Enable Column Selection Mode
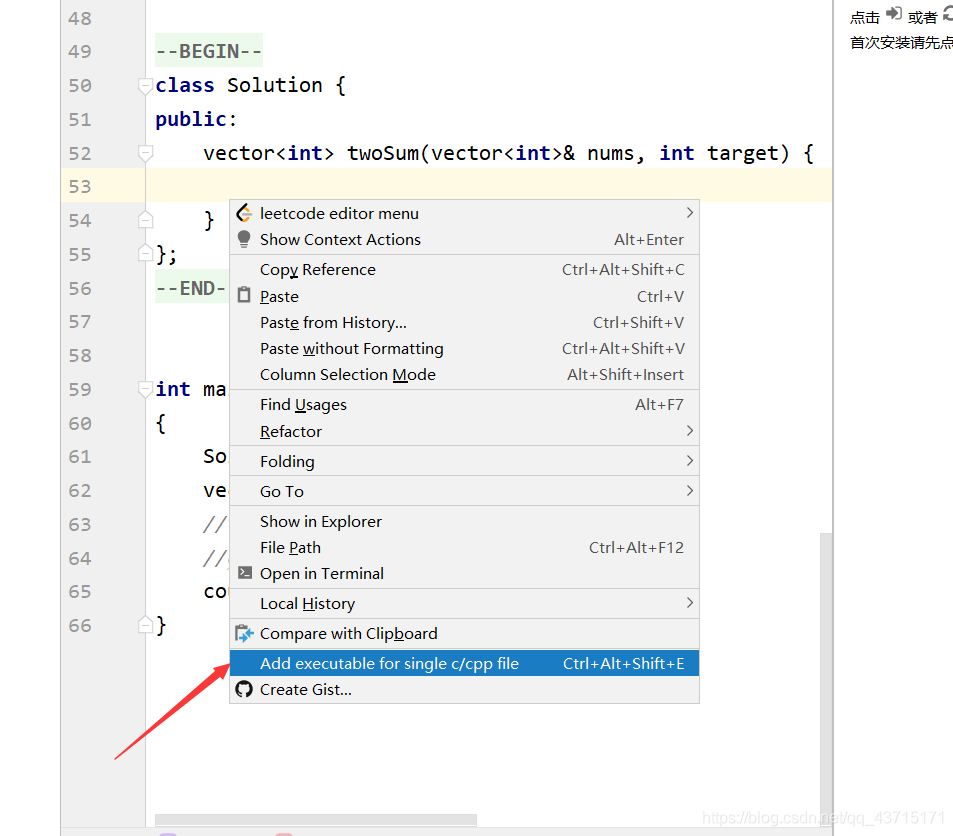 click(464, 375)
